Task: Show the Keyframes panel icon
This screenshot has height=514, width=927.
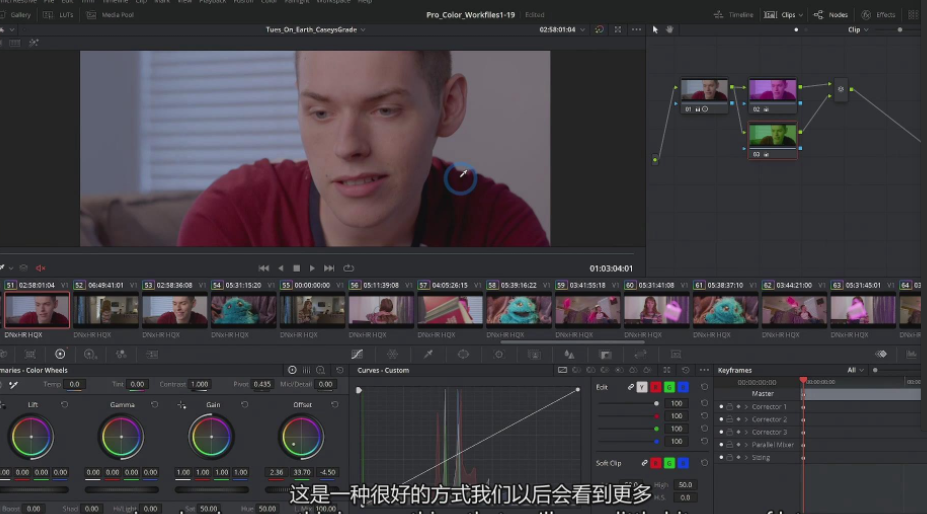Action: pyautogui.click(x=881, y=354)
